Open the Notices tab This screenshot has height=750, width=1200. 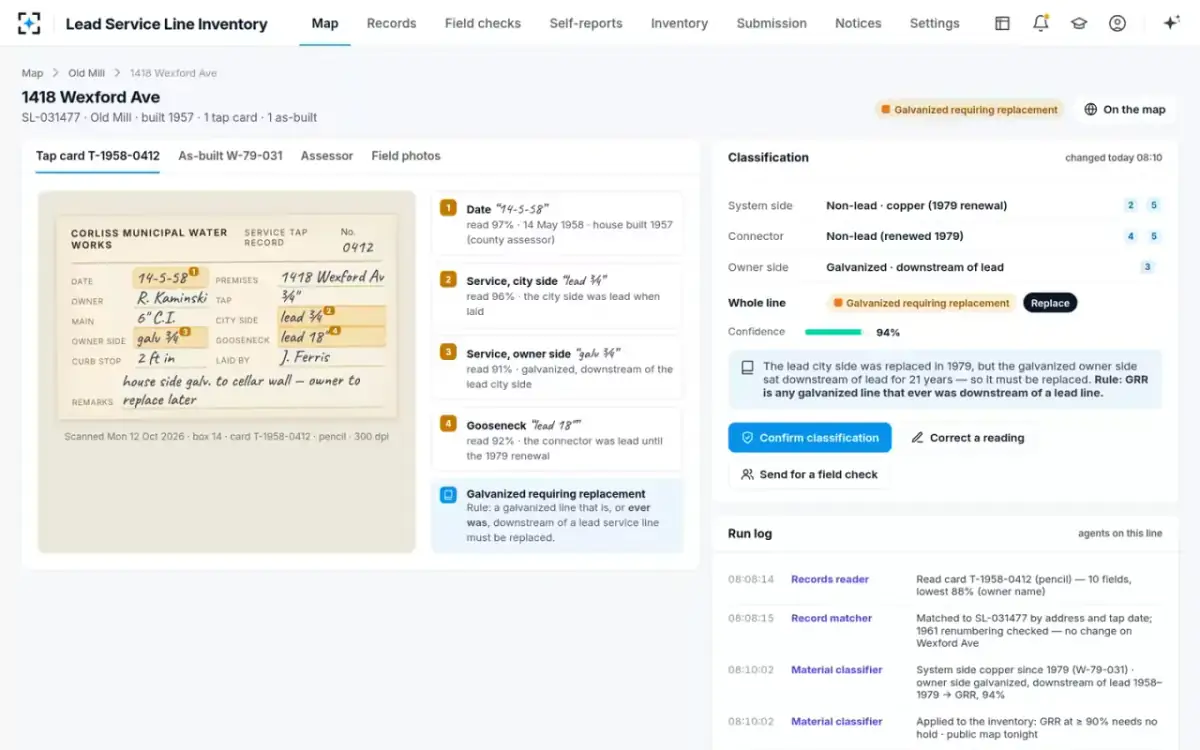pos(858,23)
